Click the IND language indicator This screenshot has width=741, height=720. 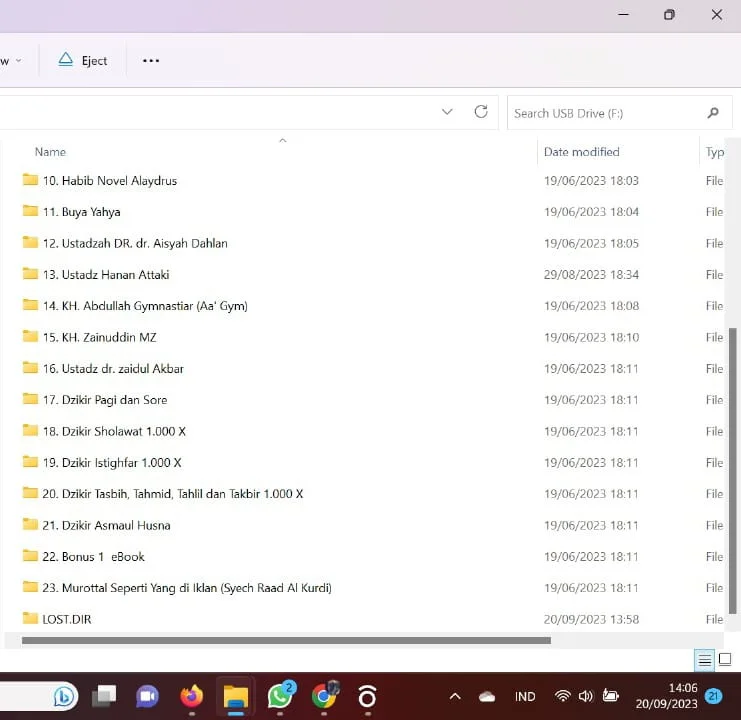click(x=525, y=697)
